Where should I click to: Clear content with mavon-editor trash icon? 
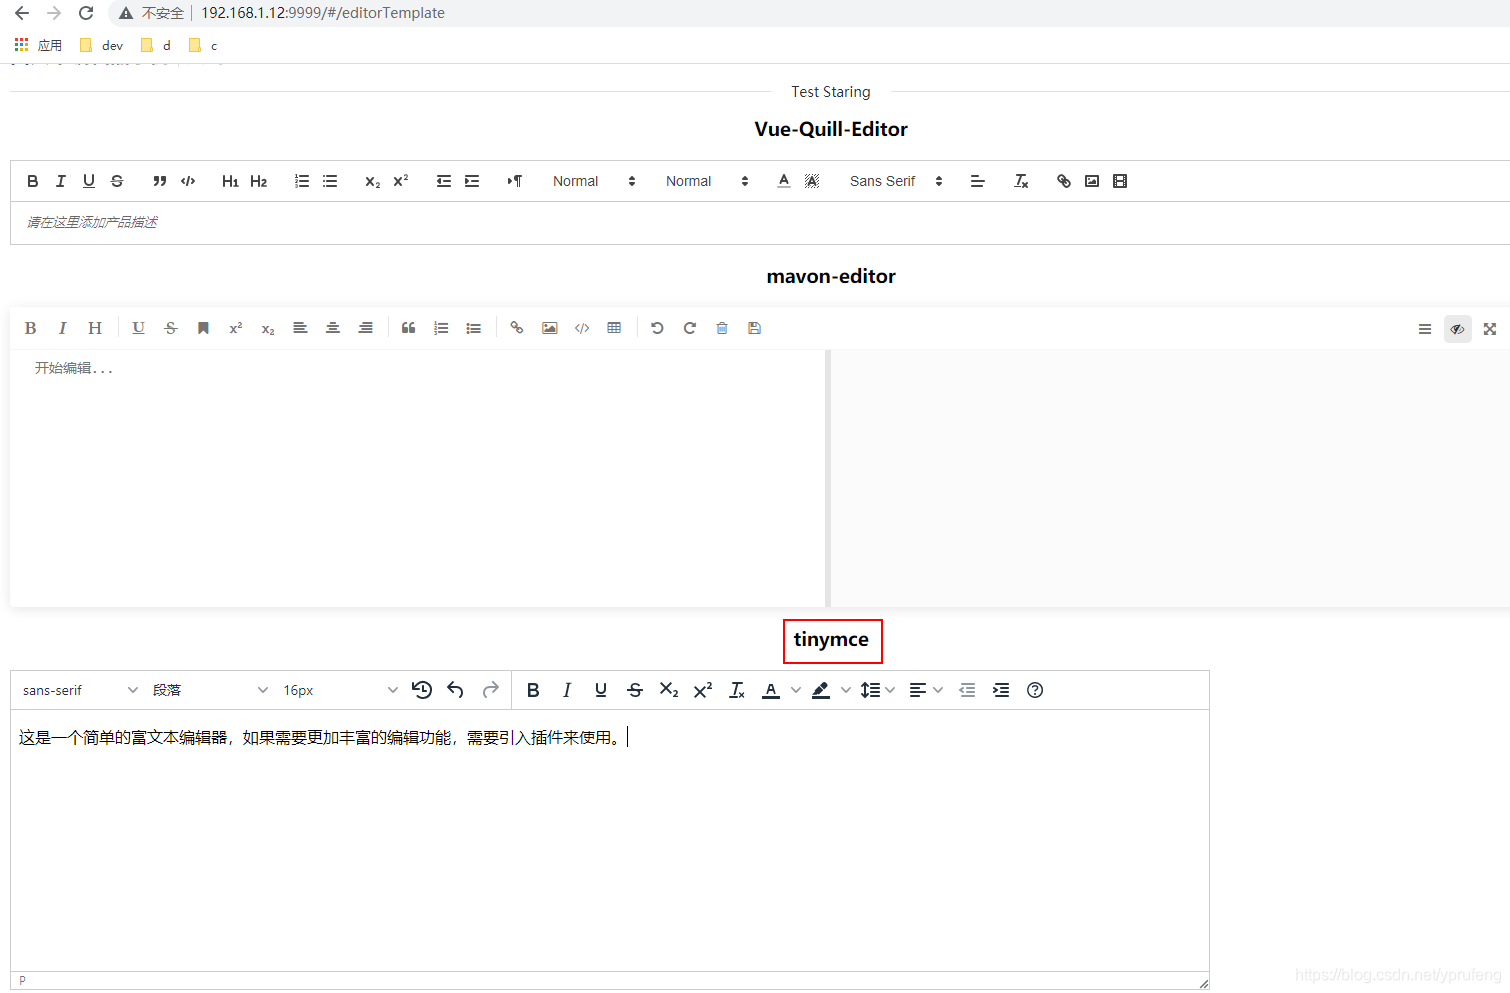coord(722,328)
